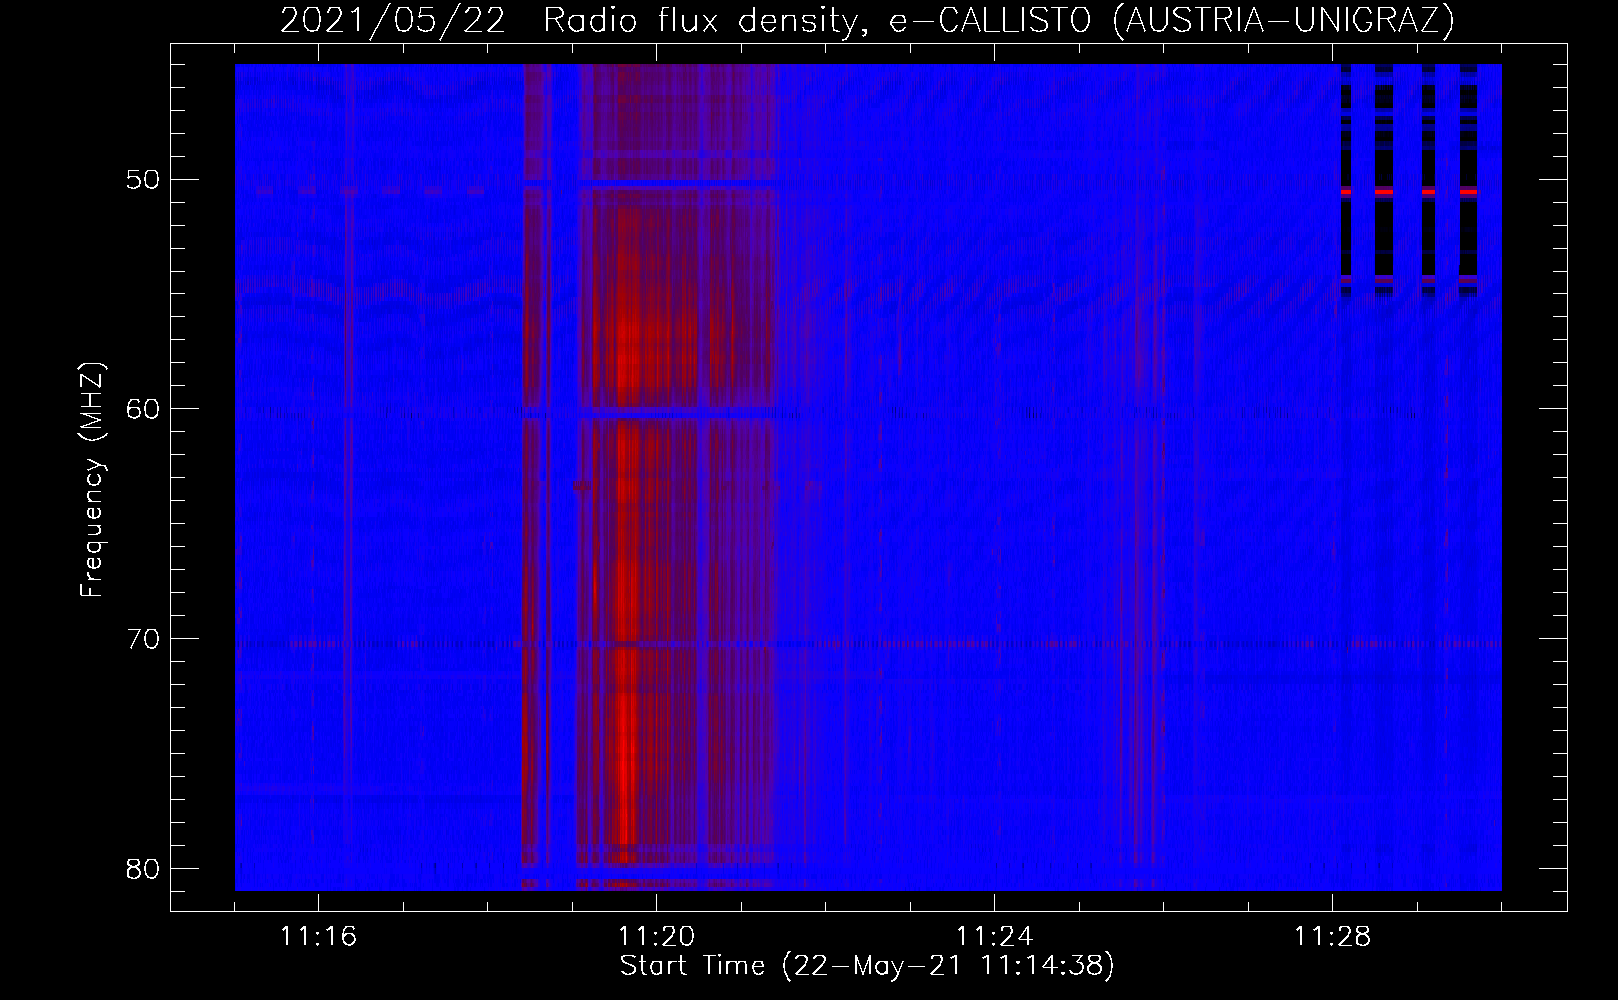Click the 'Start Time (22-May-21 11:14:38)' label

click(x=867, y=966)
